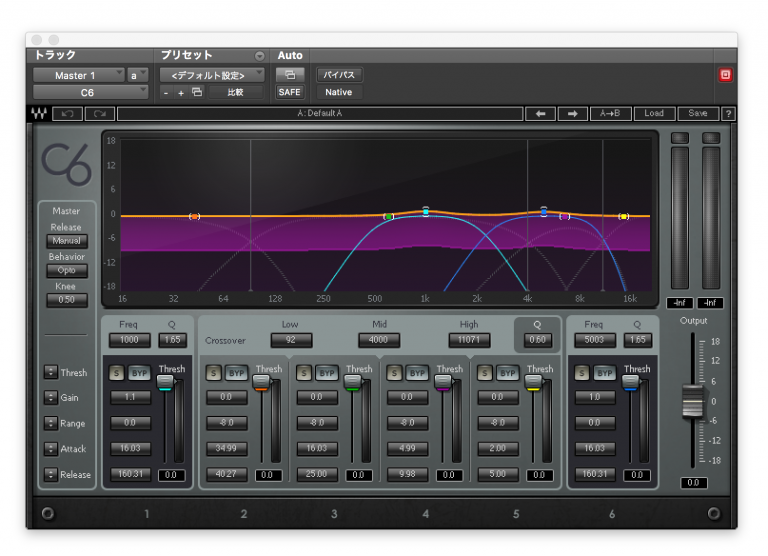The image size is (768, 556).
Task: Solo band 3 with S button
Action: pyautogui.click(x=304, y=373)
